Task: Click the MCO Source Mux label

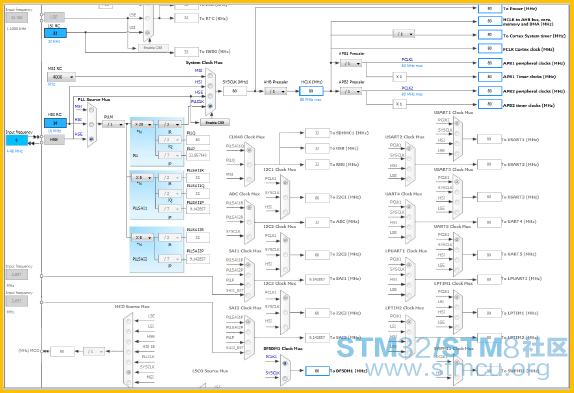Action: pos(132,307)
